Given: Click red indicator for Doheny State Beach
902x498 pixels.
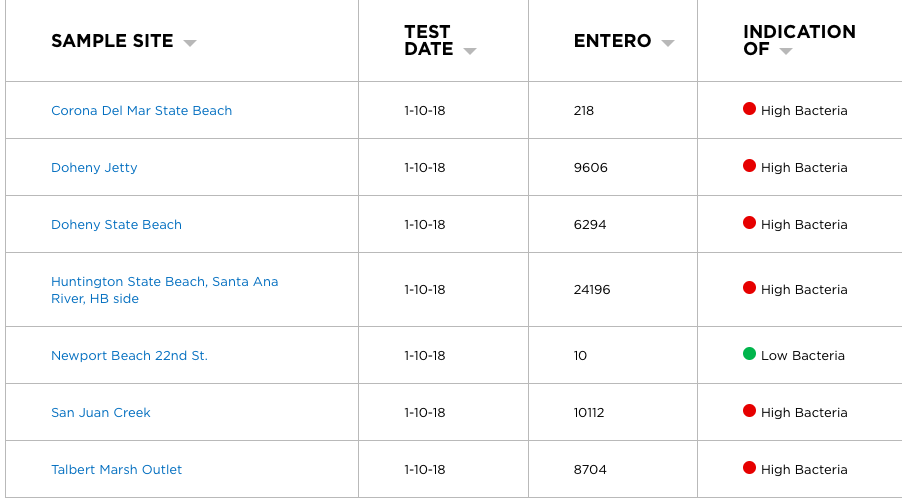Looking at the screenshot, I should 749,223.
